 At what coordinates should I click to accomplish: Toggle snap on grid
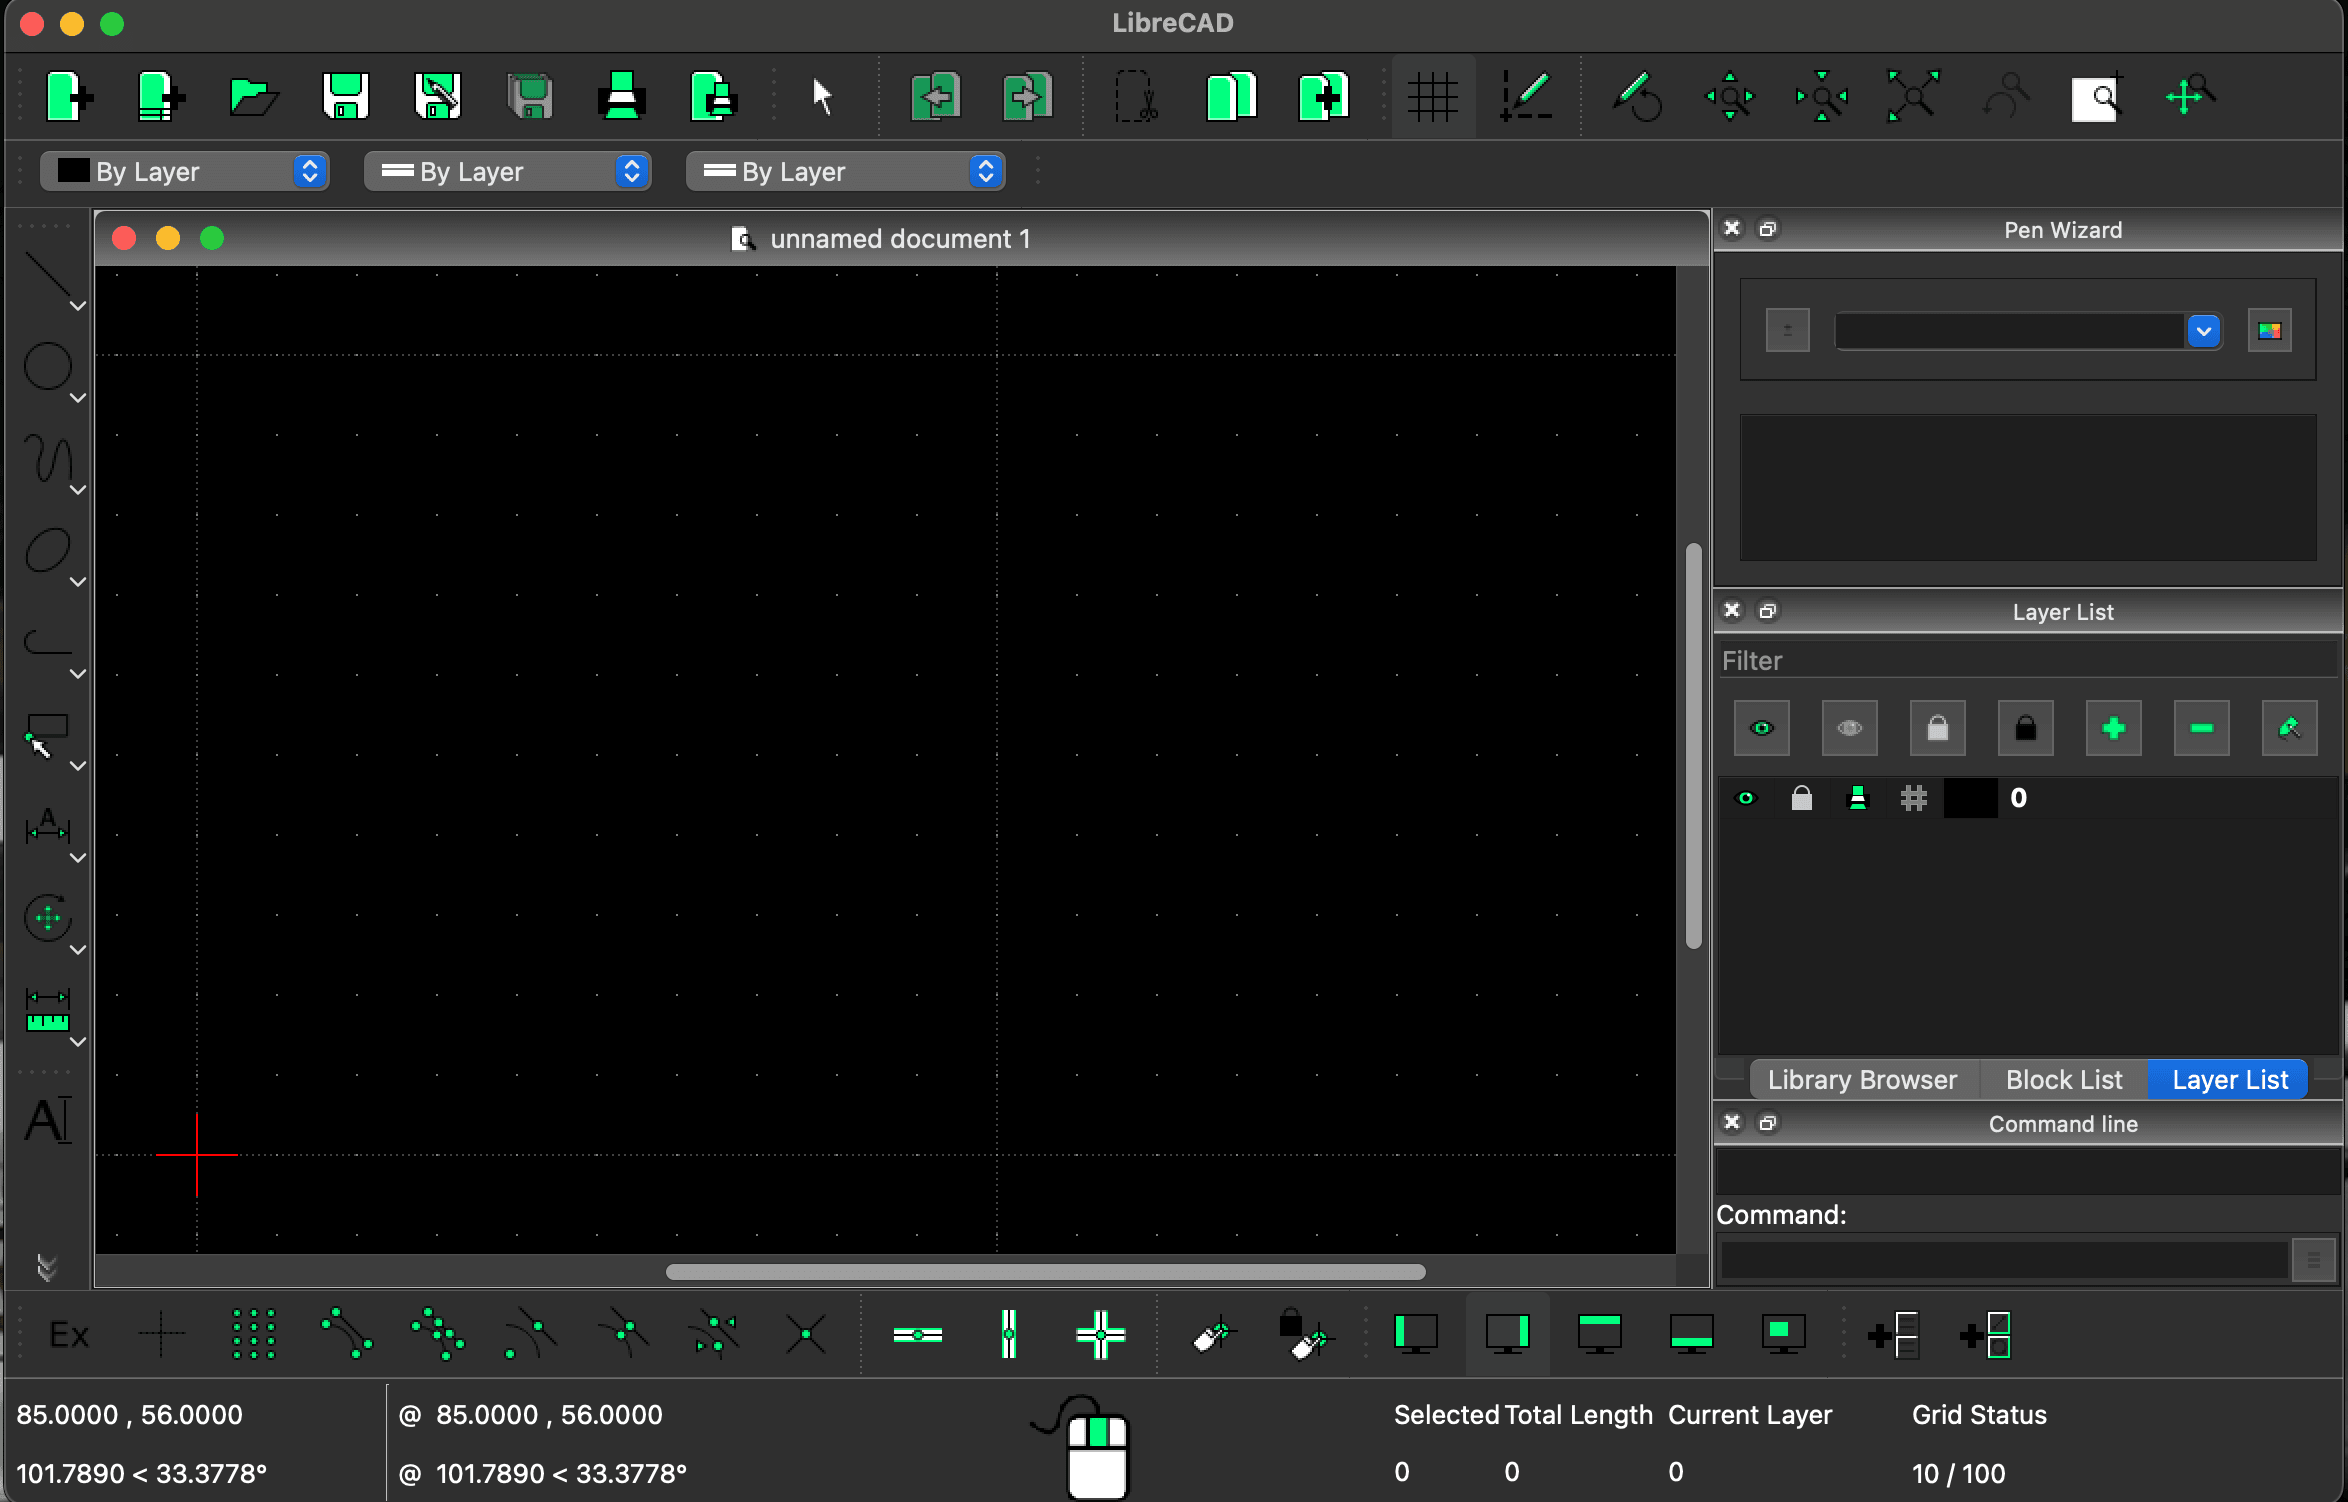tap(253, 1335)
